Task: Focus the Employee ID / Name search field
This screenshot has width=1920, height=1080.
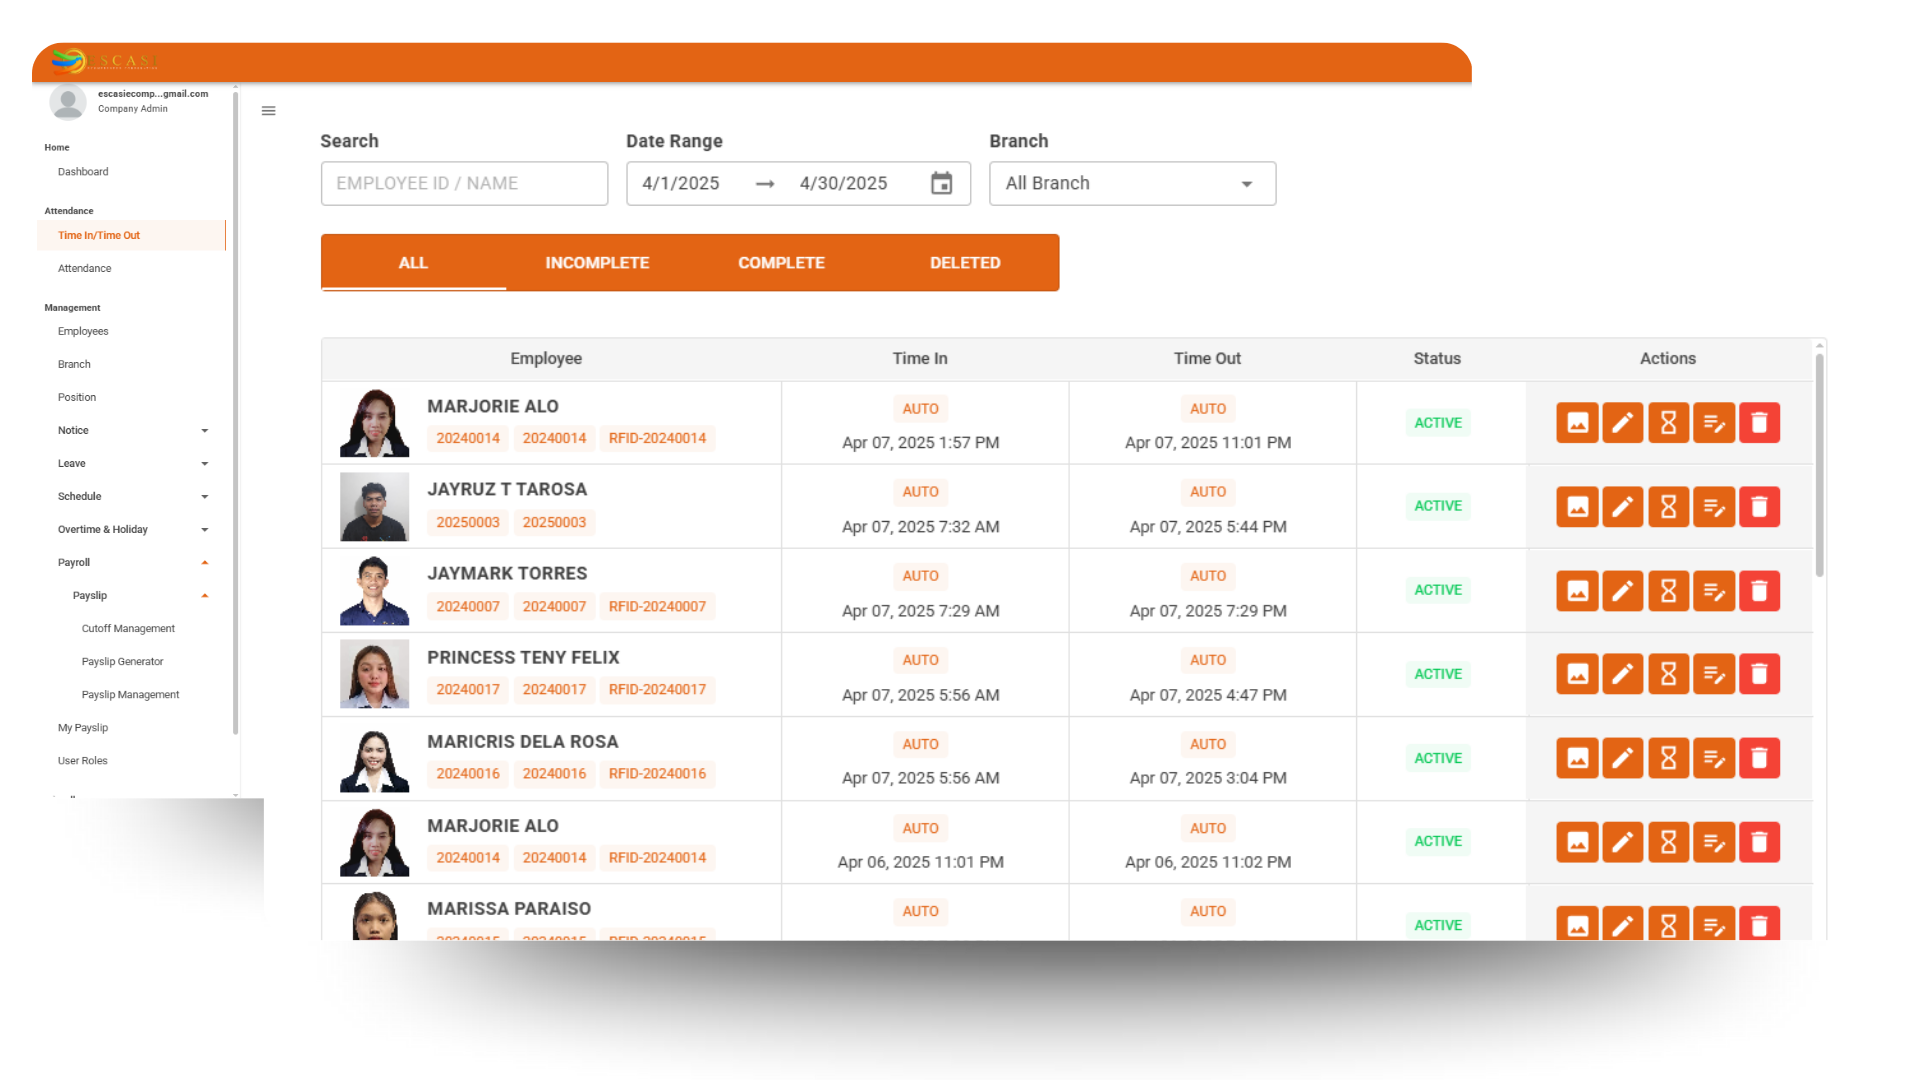Action: 464,184
